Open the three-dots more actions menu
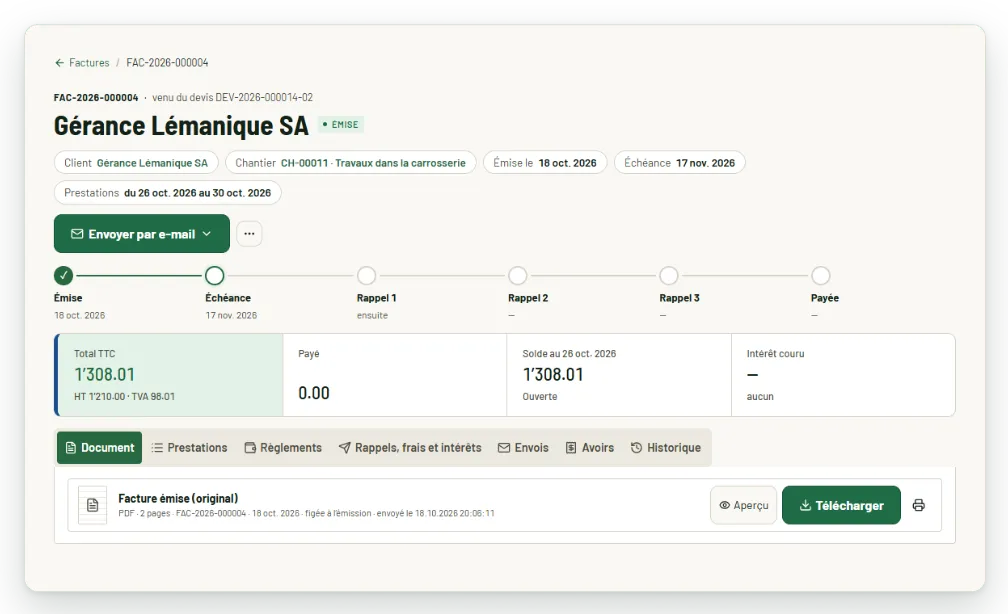Viewport: 1008px width, 614px height. coord(249,233)
